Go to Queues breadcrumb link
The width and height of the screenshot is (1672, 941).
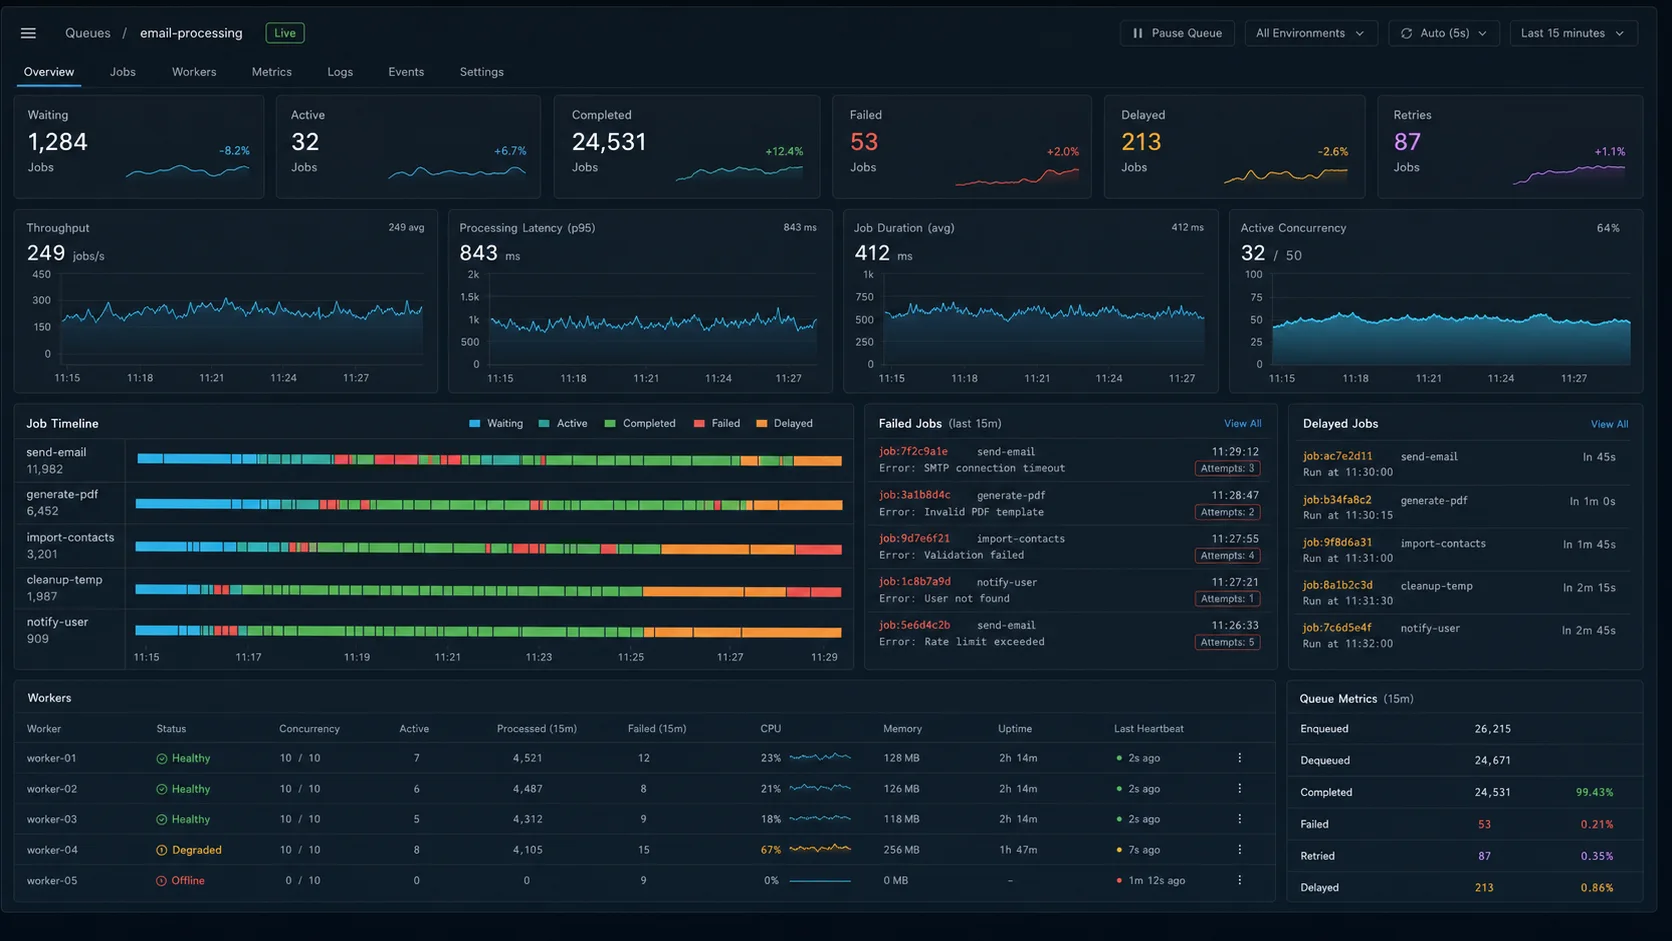point(88,33)
